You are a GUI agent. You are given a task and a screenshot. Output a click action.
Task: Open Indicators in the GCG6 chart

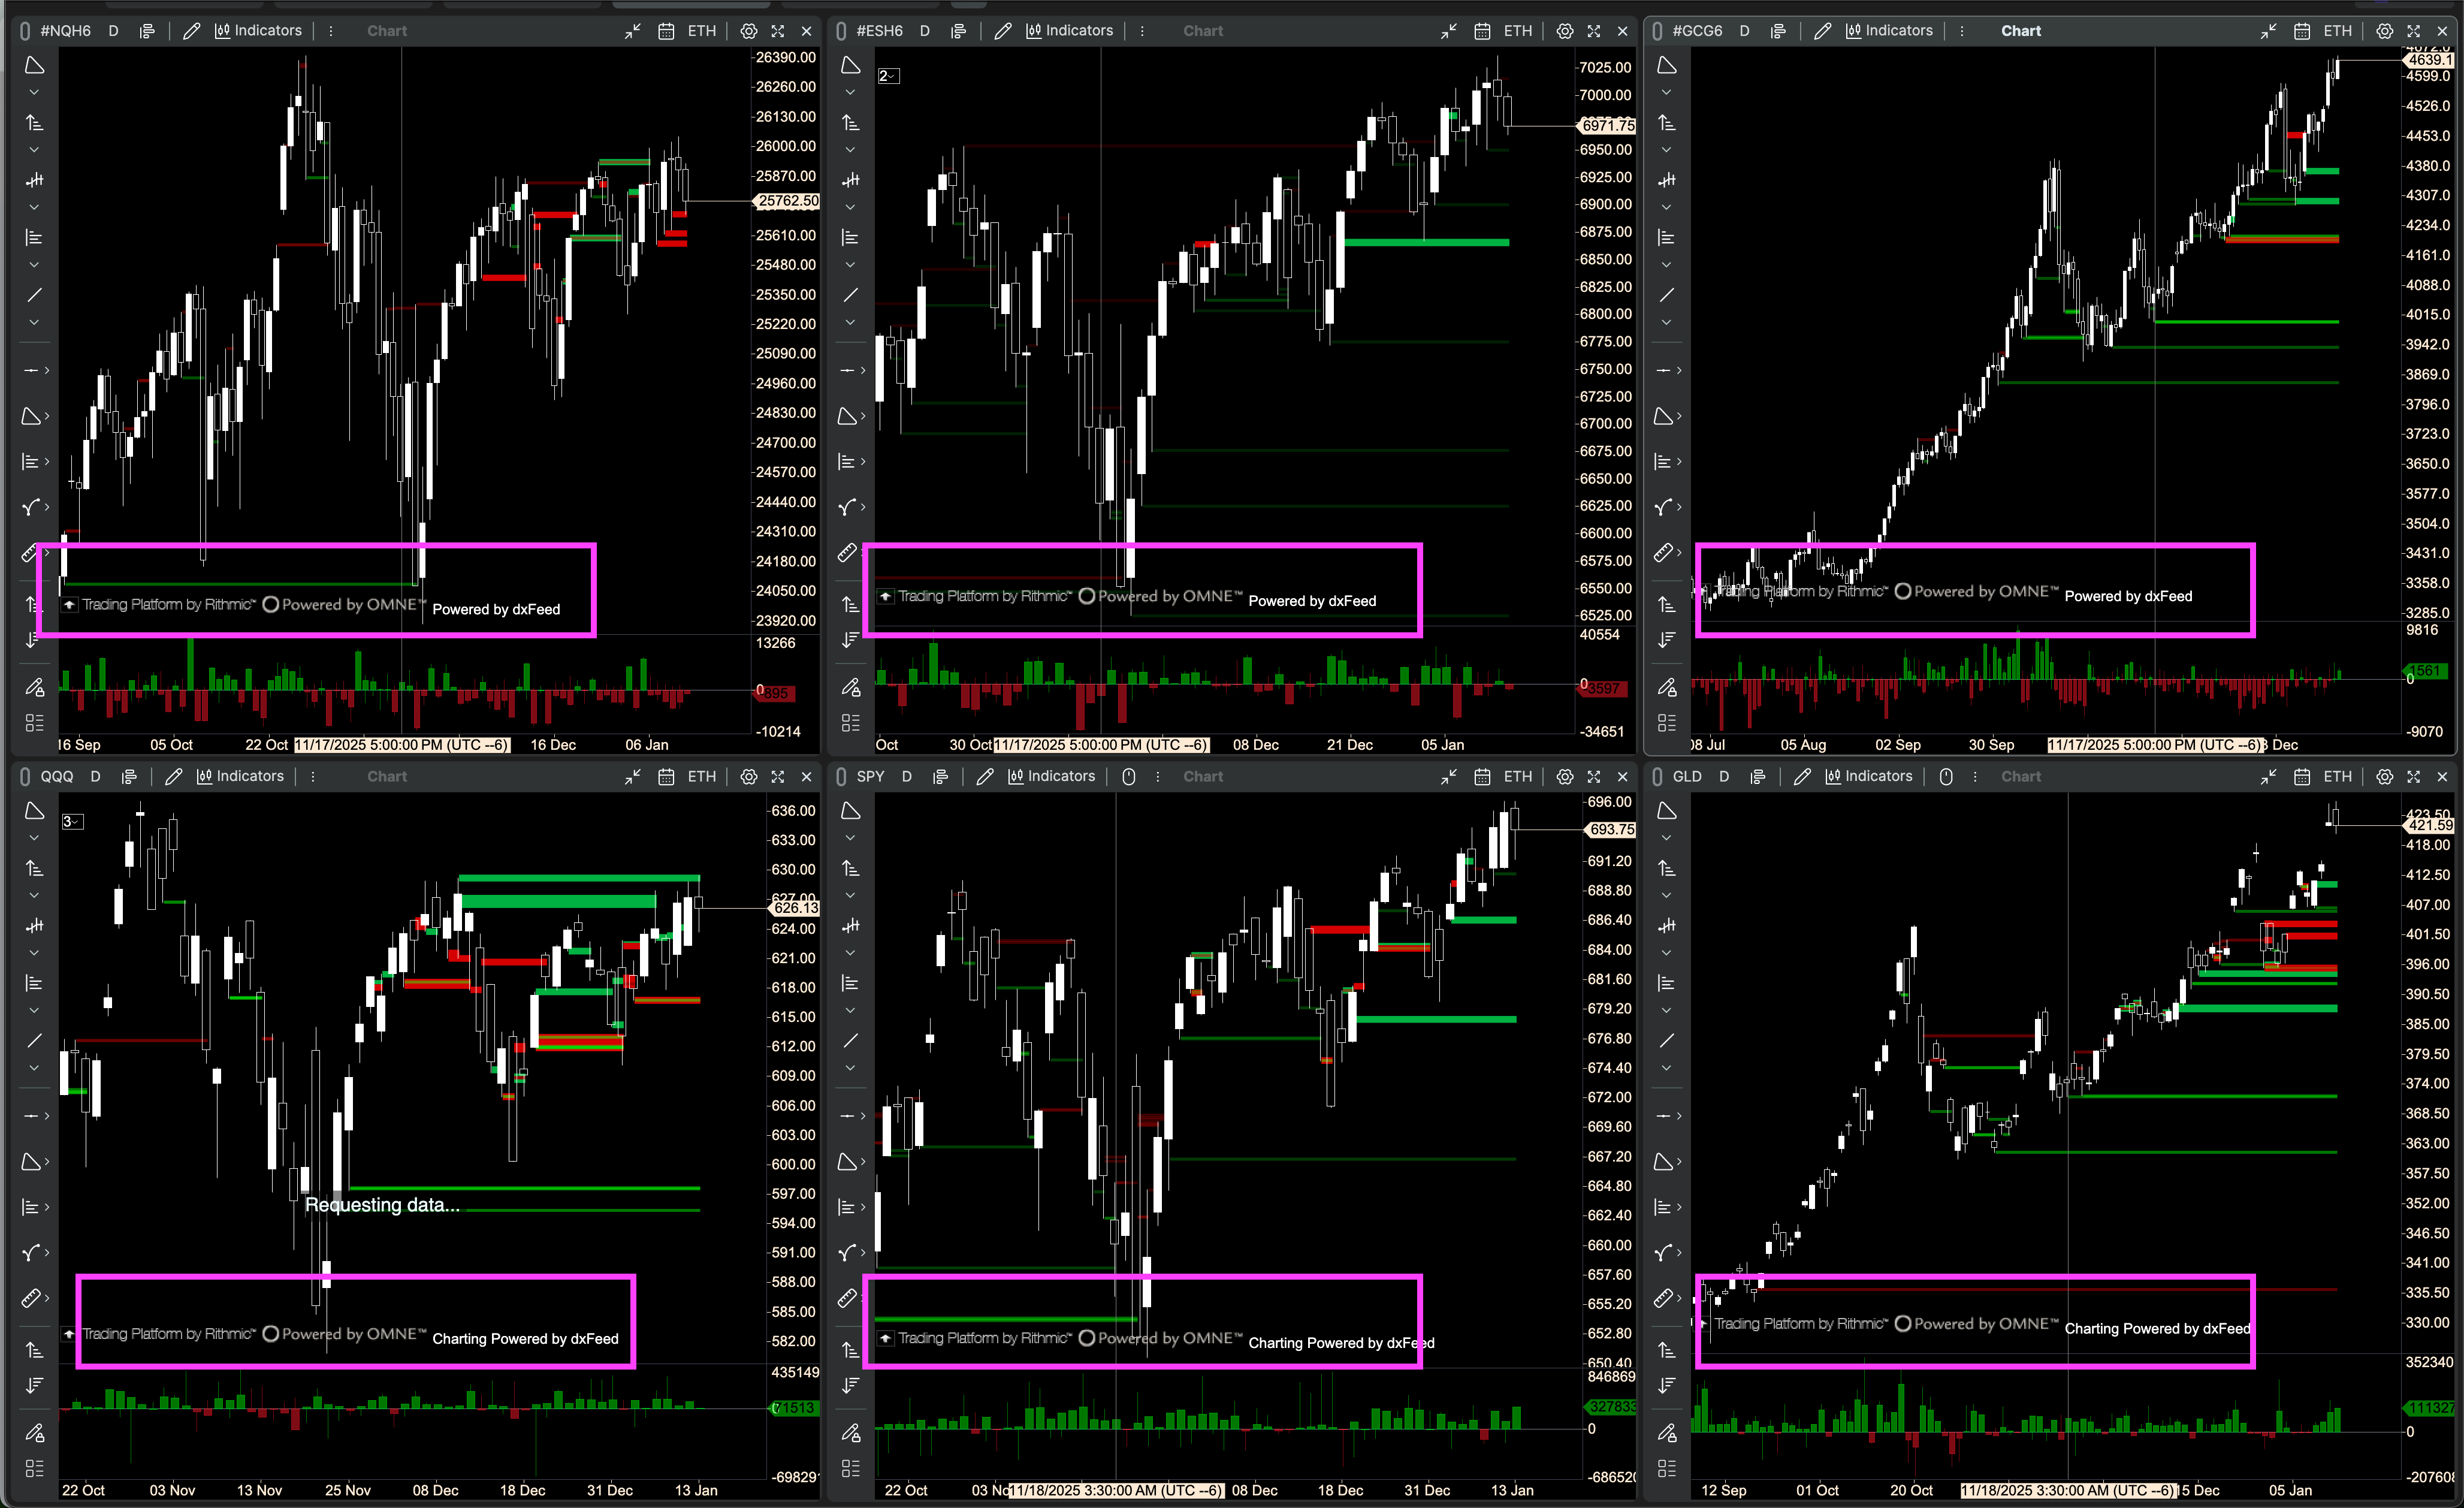[1889, 31]
